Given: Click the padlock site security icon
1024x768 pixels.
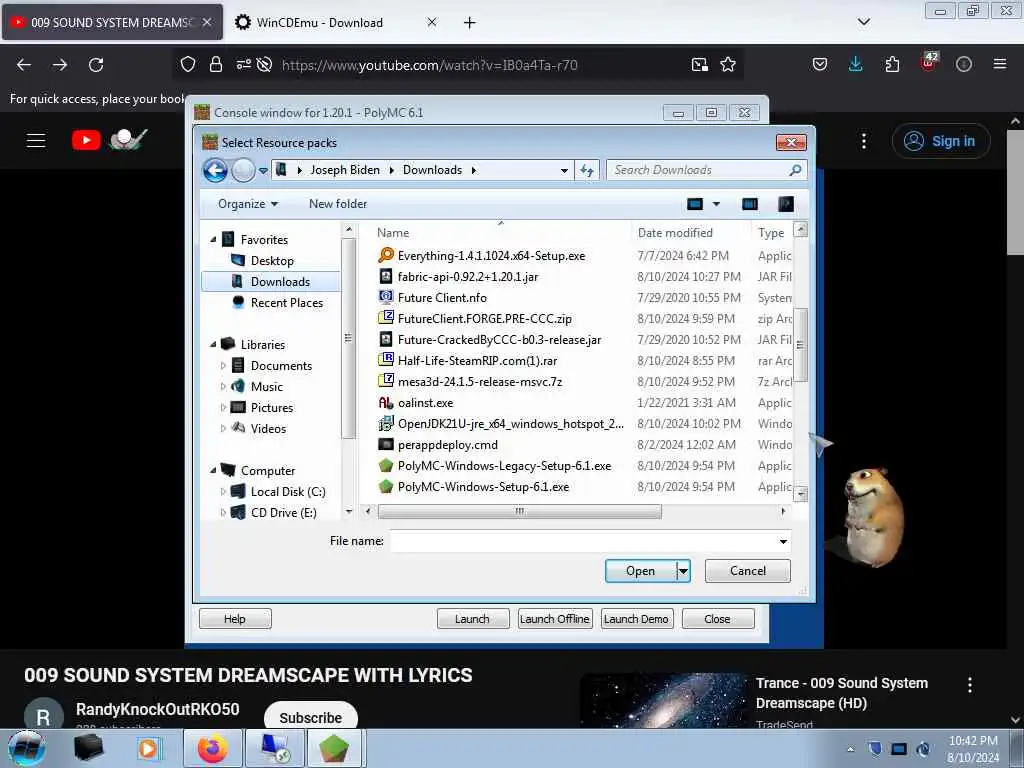Looking at the screenshot, I should click(216, 65).
